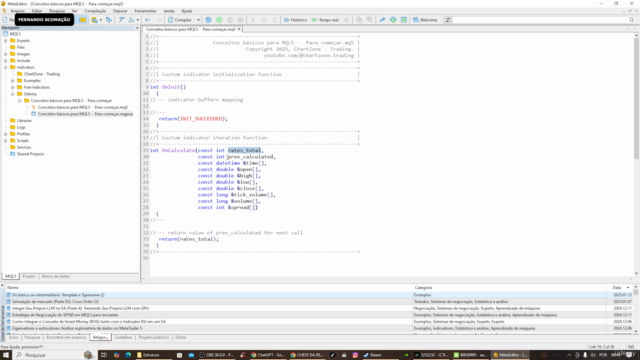The width and height of the screenshot is (640, 360).
Task: Click the terminal window icon before Welcome
Action: pyautogui.click(x=404, y=20)
